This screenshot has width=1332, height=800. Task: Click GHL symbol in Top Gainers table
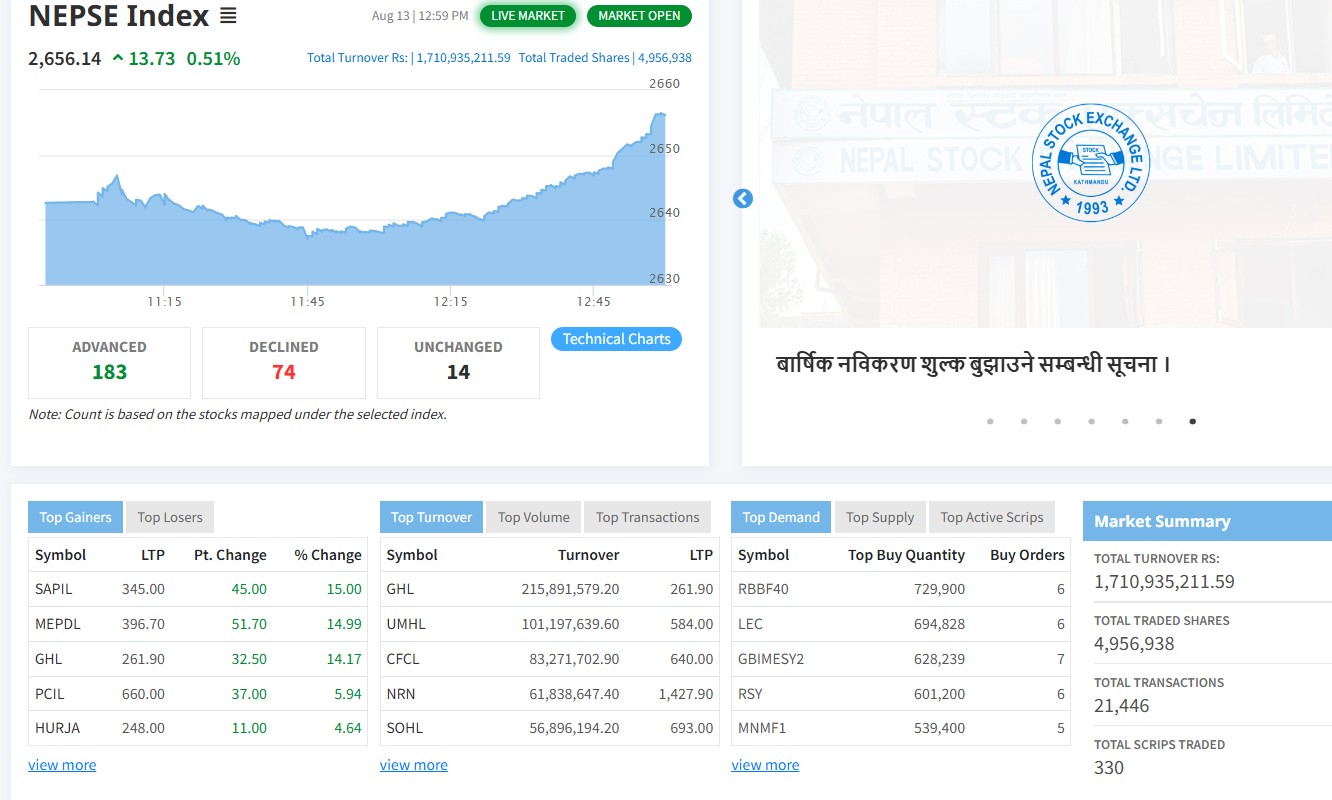pyautogui.click(x=50, y=659)
